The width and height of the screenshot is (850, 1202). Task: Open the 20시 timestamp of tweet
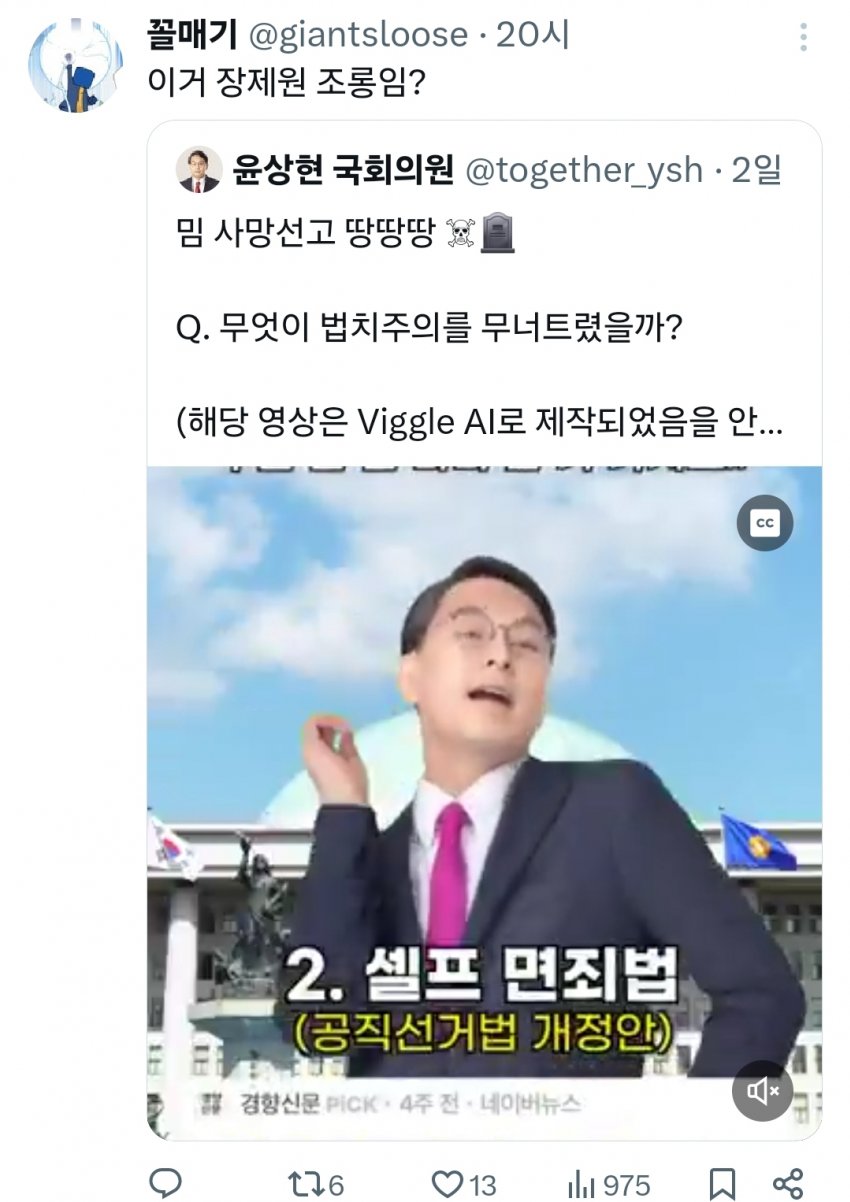tap(533, 35)
